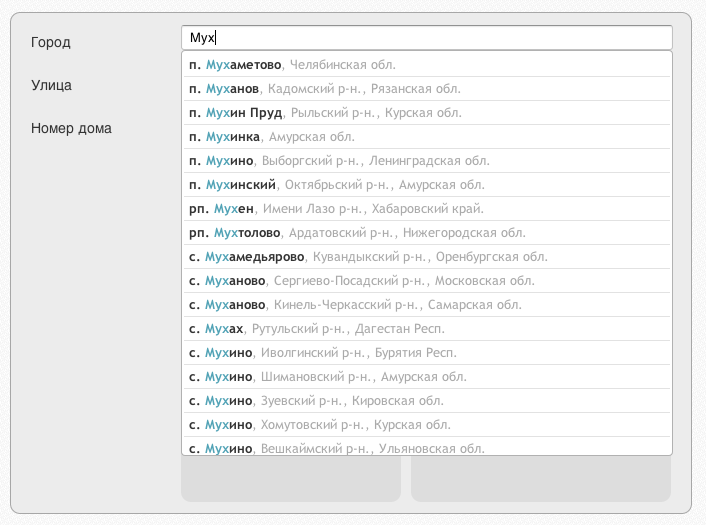Click the Город text input field
This screenshot has height=525, width=706.
(x=426, y=38)
